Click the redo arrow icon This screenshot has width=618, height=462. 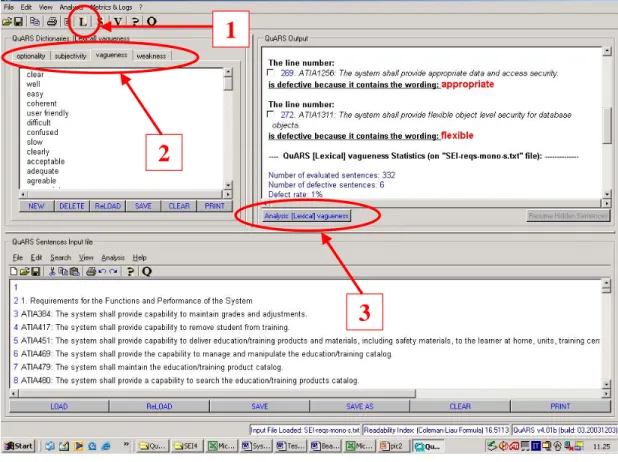(114, 271)
